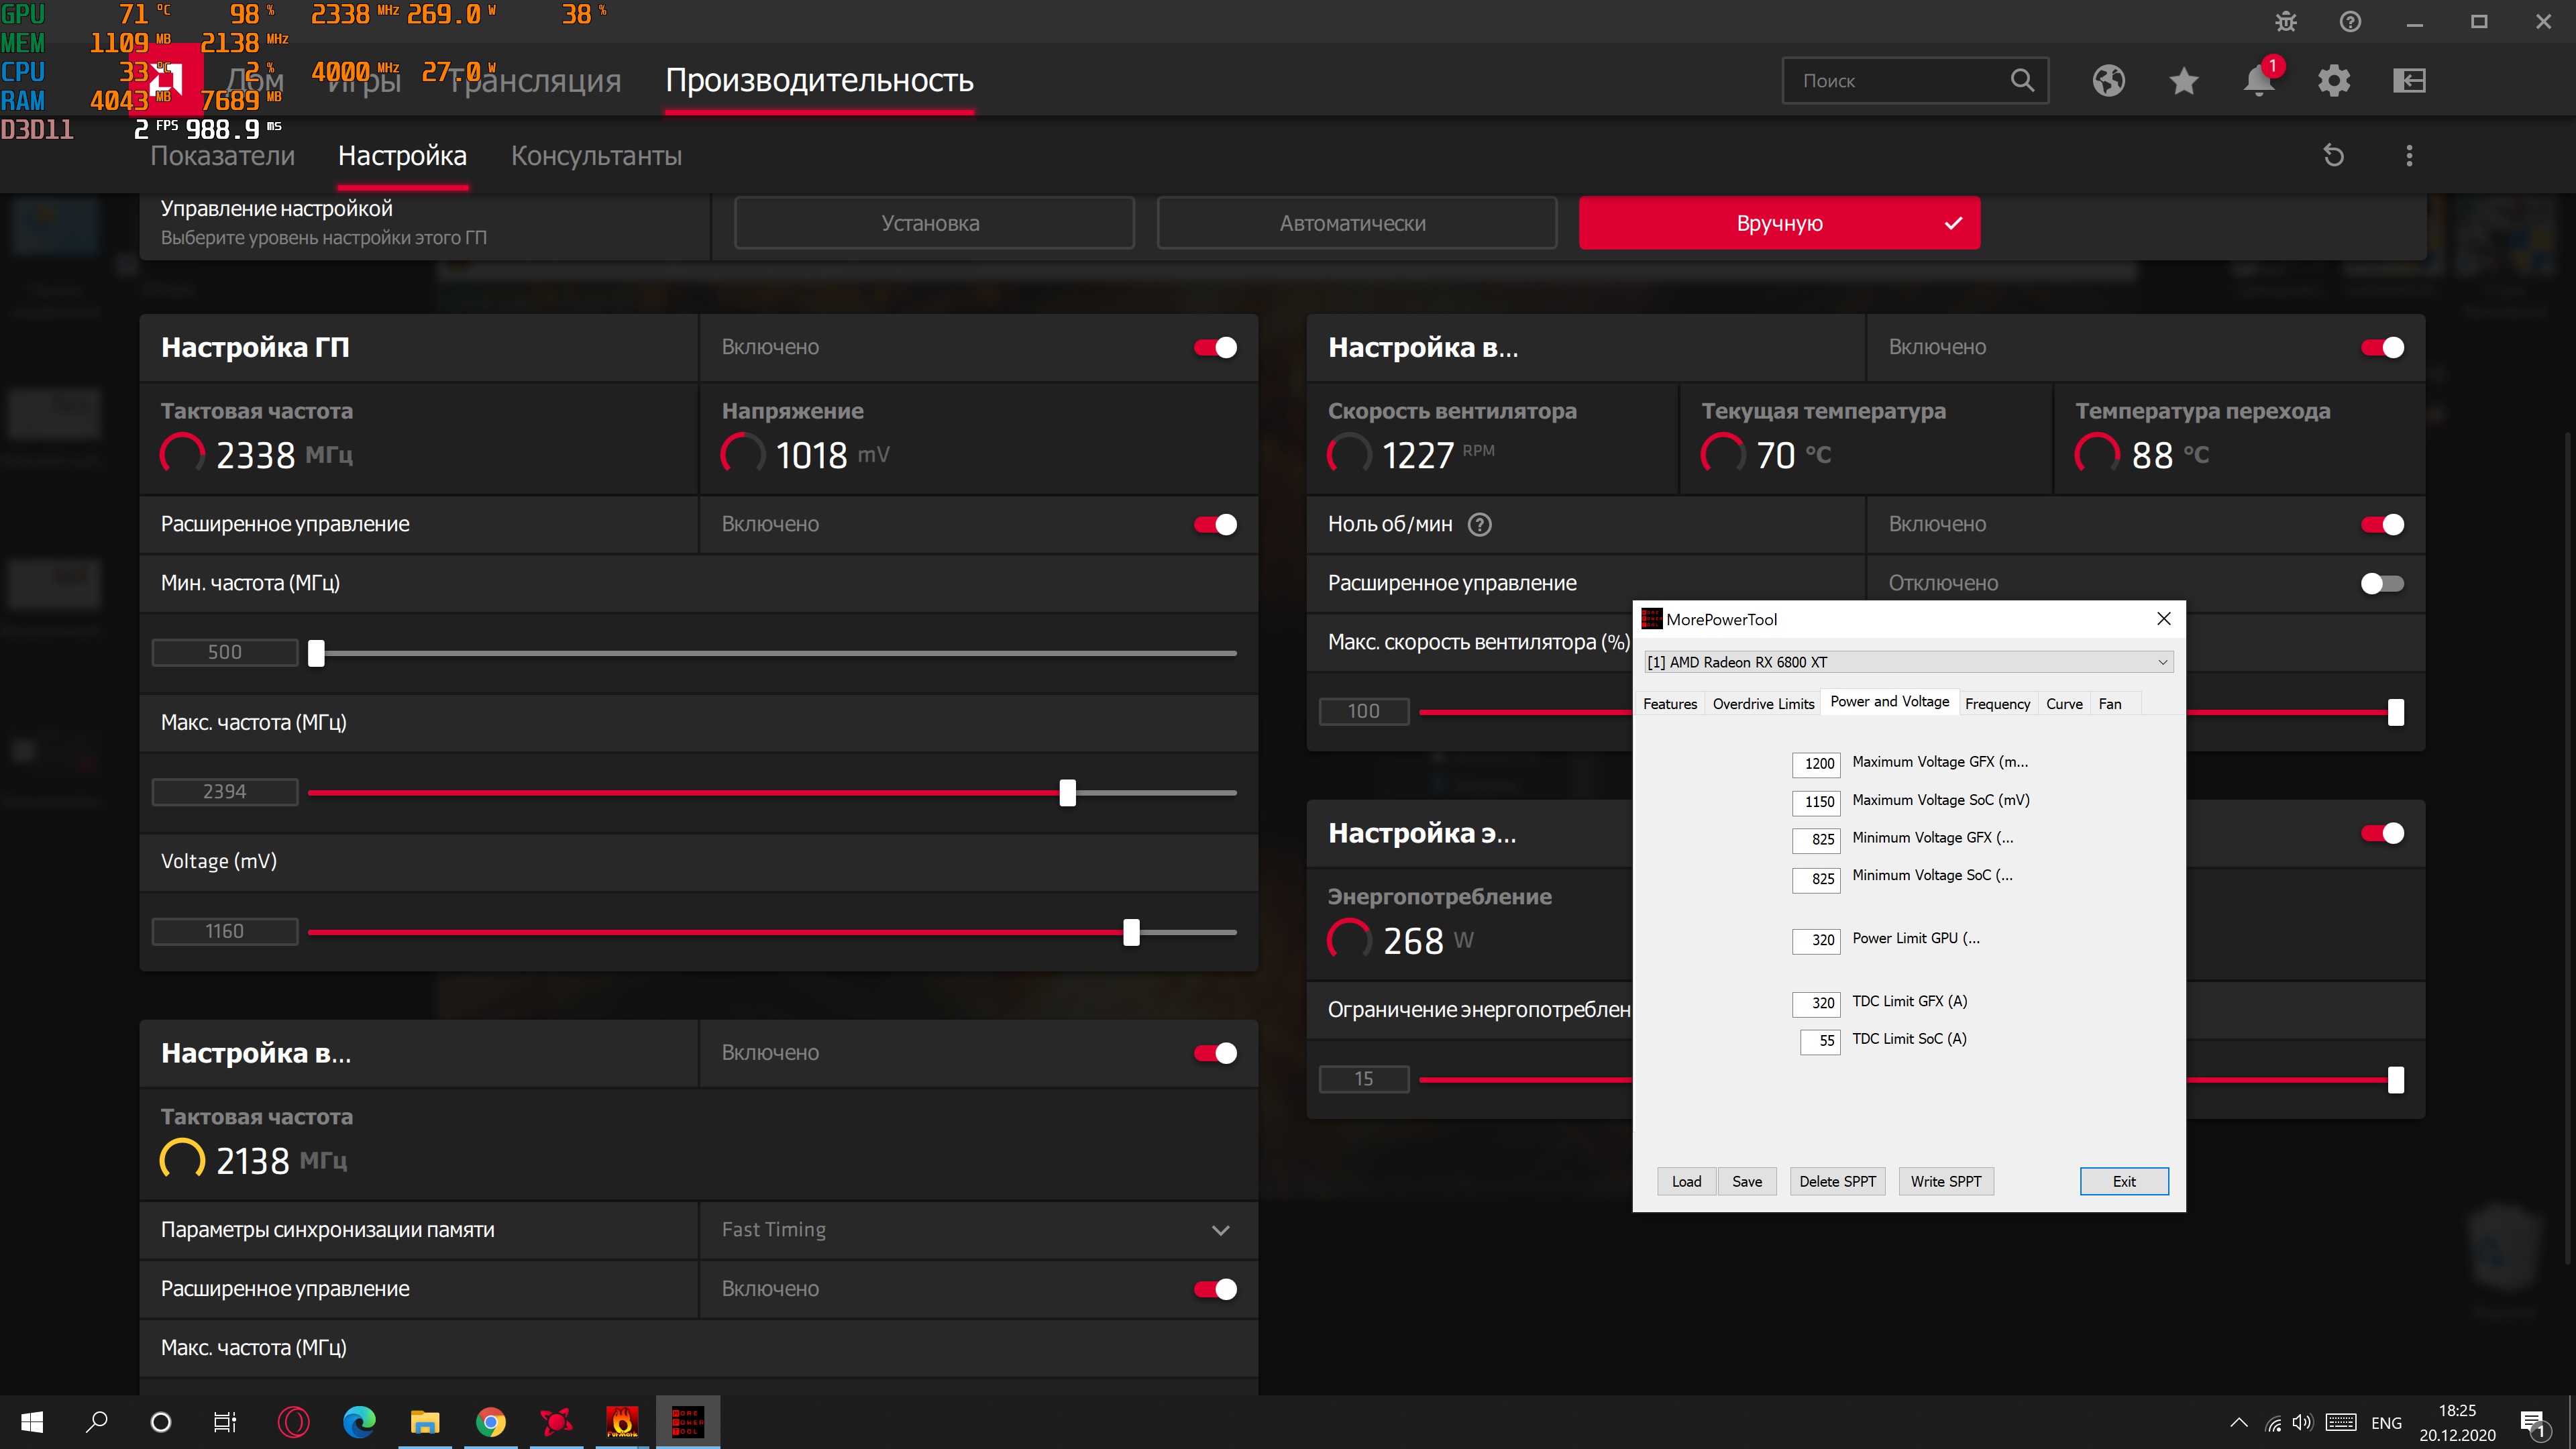Open favorites star icon
The width and height of the screenshot is (2576, 1449).
(x=2183, y=81)
